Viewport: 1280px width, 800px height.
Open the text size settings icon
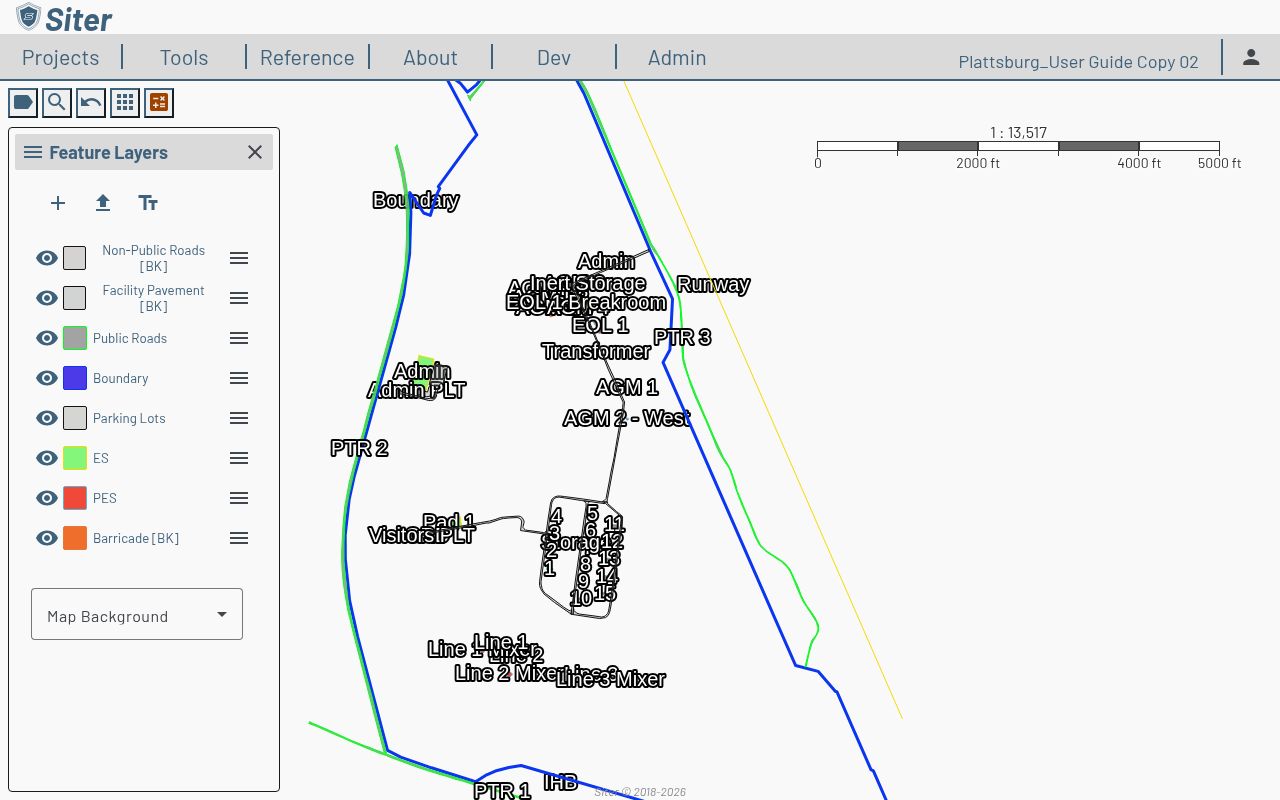pos(148,203)
